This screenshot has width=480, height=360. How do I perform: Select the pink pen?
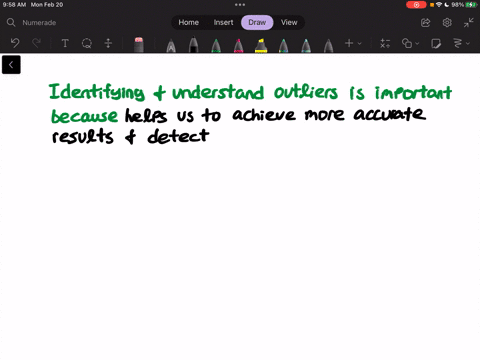coord(238,45)
